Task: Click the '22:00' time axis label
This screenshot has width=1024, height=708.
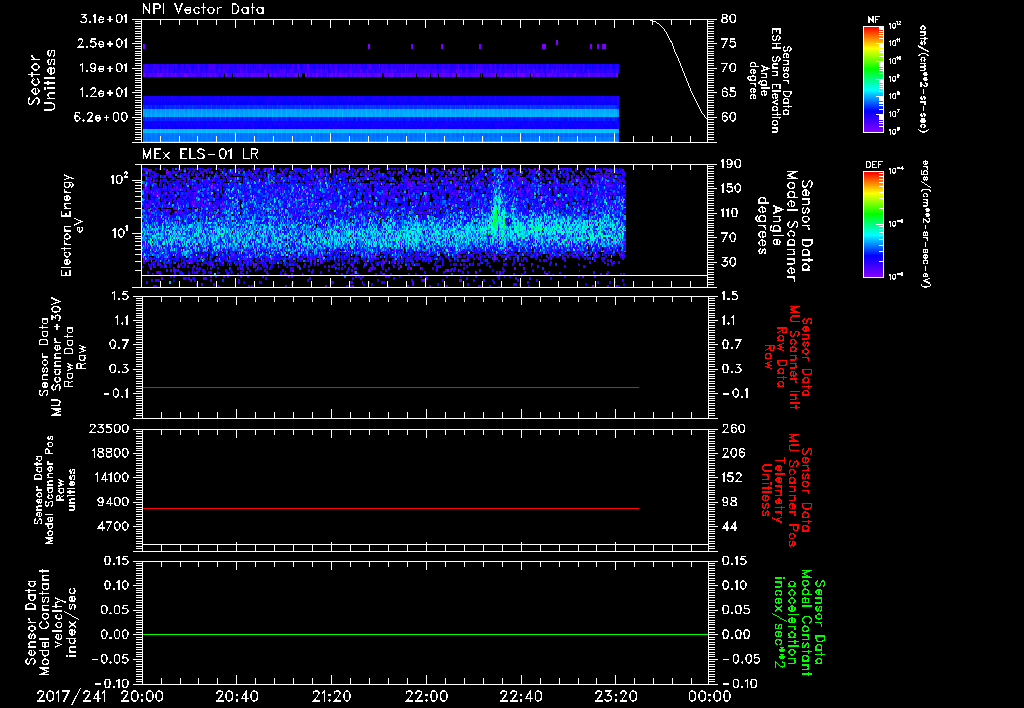Action: click(x=426, y=697)
